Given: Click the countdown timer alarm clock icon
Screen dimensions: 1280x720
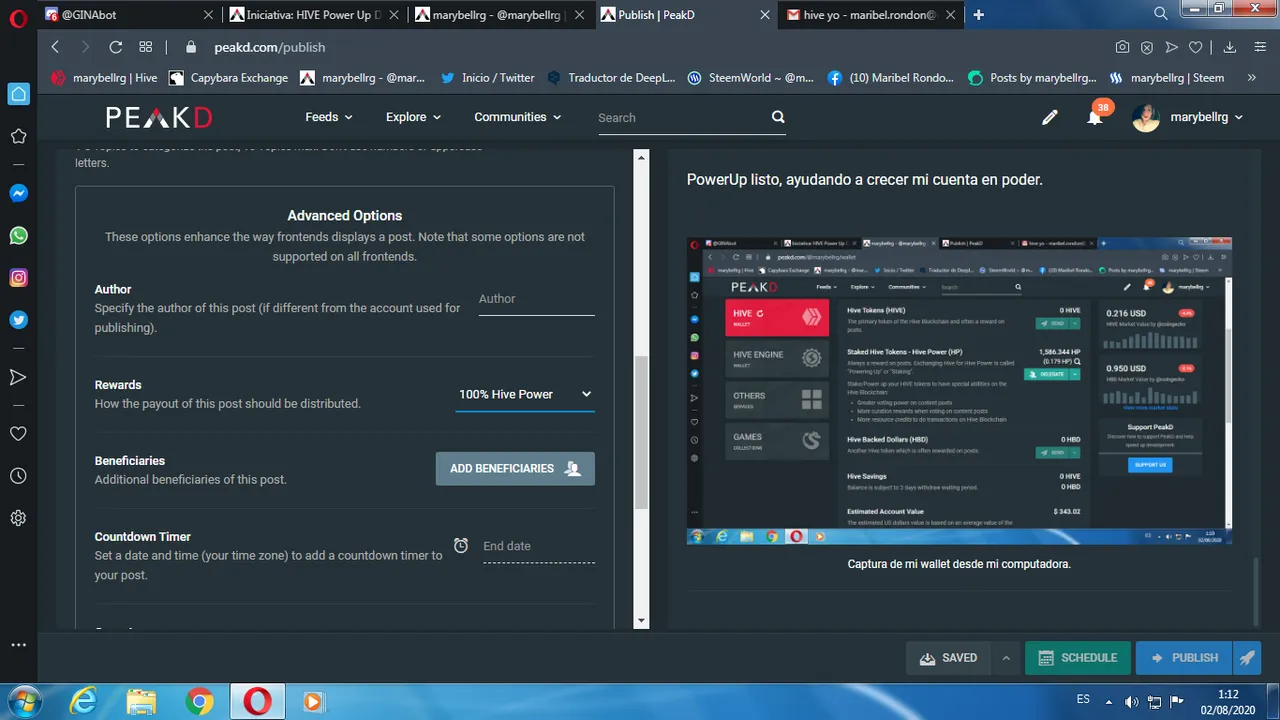Looking at the screenshot, I should (461, 546).
